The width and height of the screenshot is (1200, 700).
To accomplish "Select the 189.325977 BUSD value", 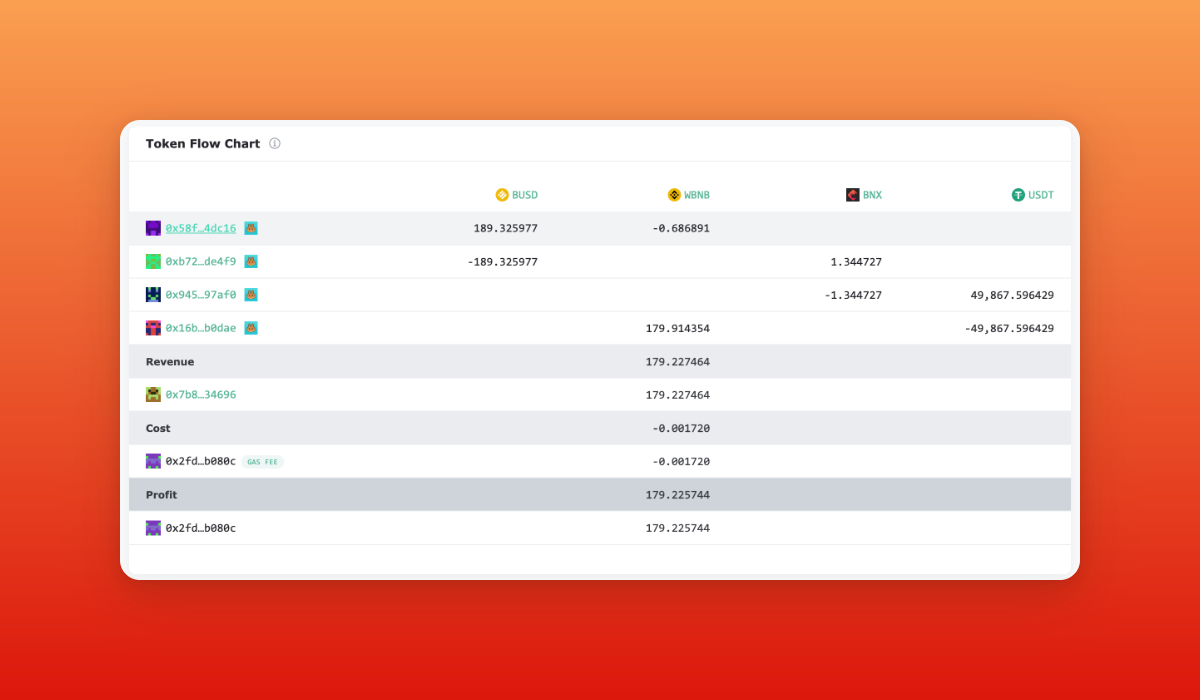I will [x=506, y=228].
